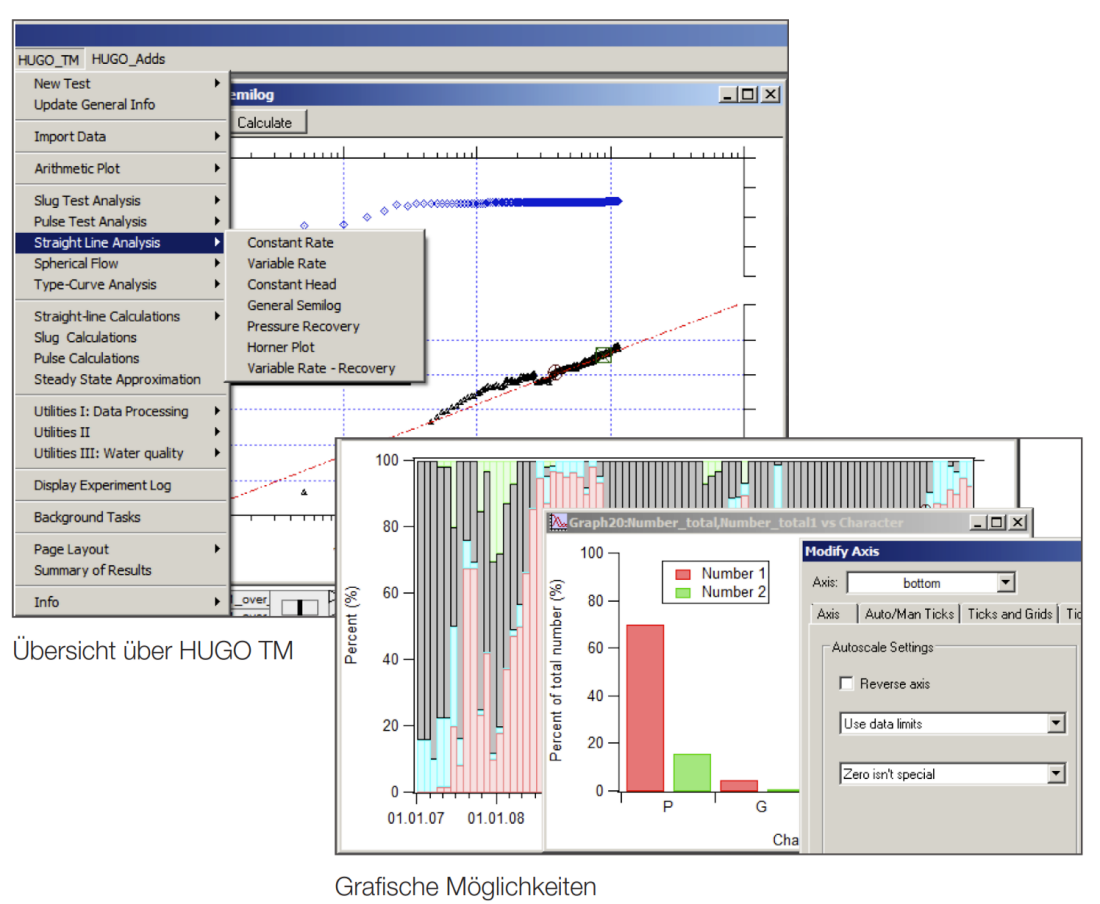Choose Constant Head analysis

pos(325,285)
